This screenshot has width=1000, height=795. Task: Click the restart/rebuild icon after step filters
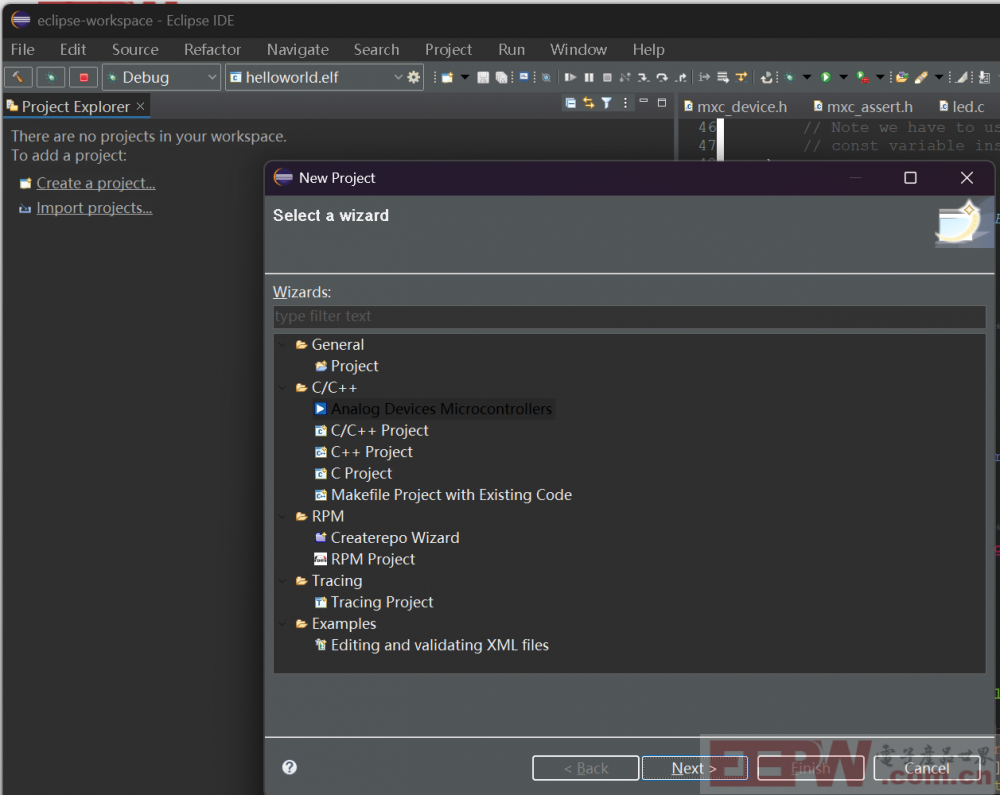(x=766, y=77)
